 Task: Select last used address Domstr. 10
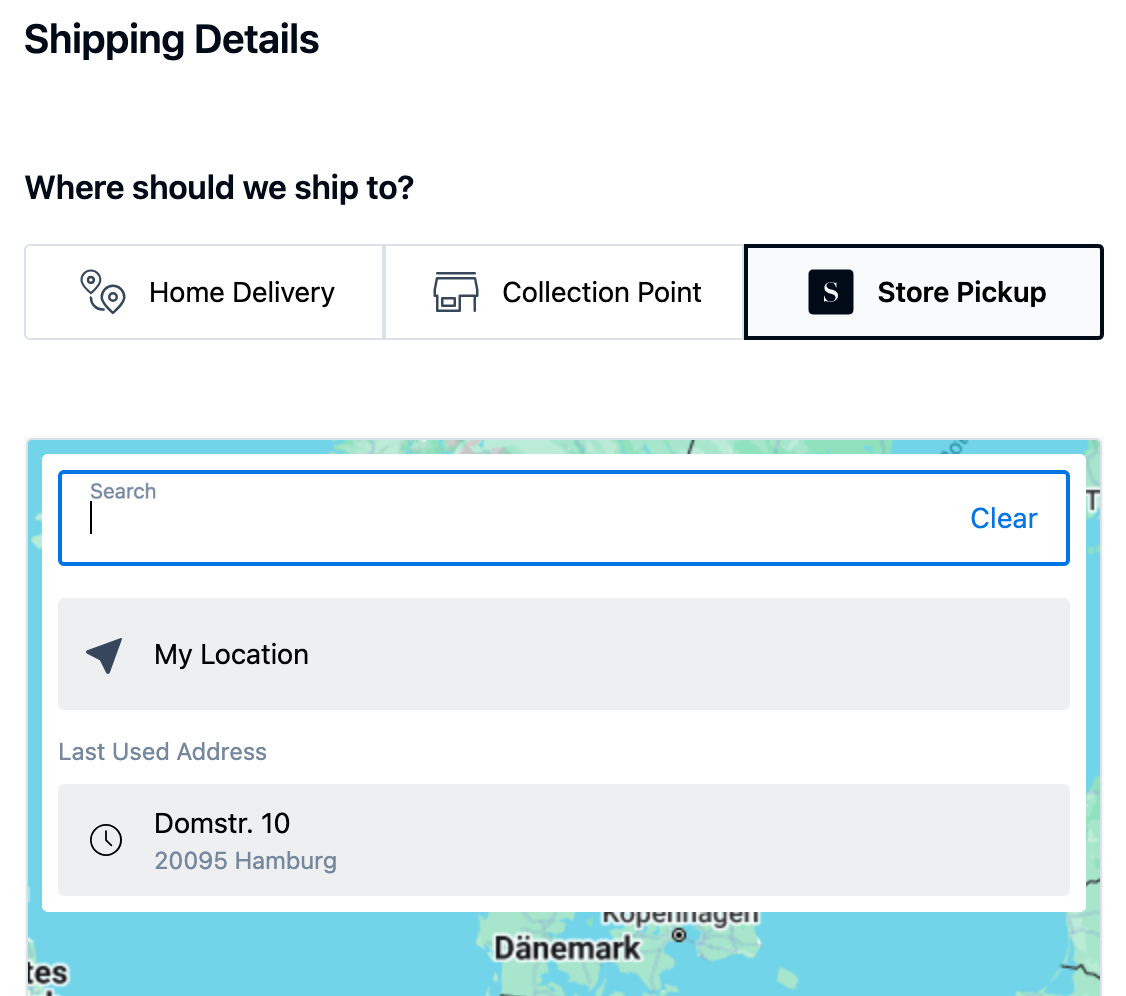click(x=564, y=840)
